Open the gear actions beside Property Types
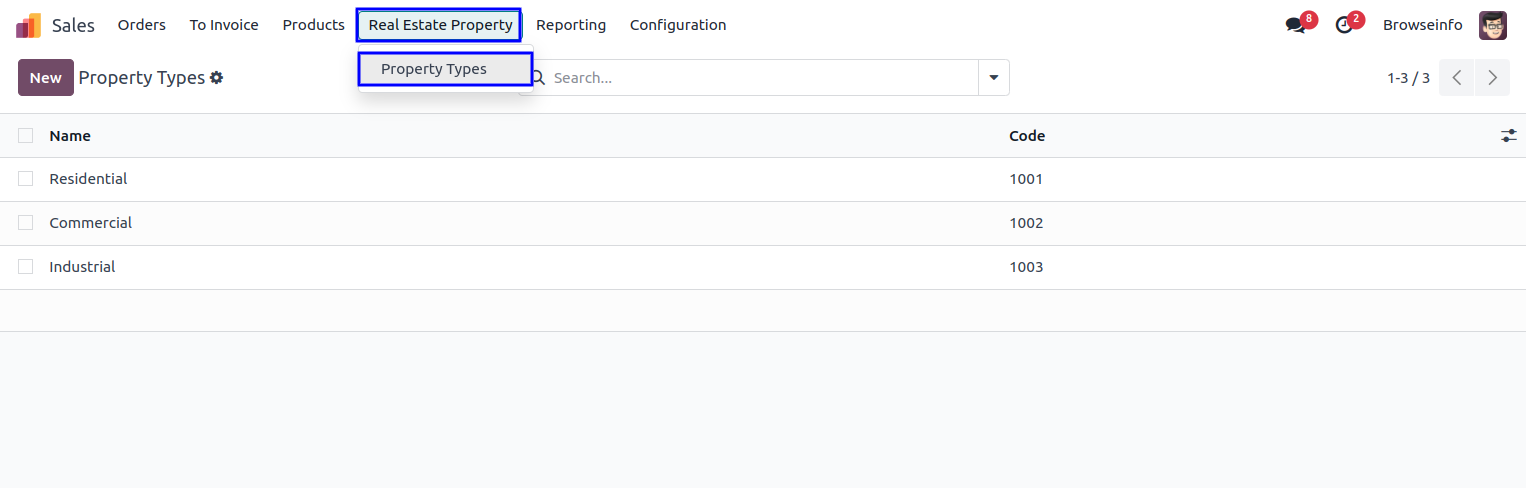This screenshot has width=1526, height=488. 216,78
